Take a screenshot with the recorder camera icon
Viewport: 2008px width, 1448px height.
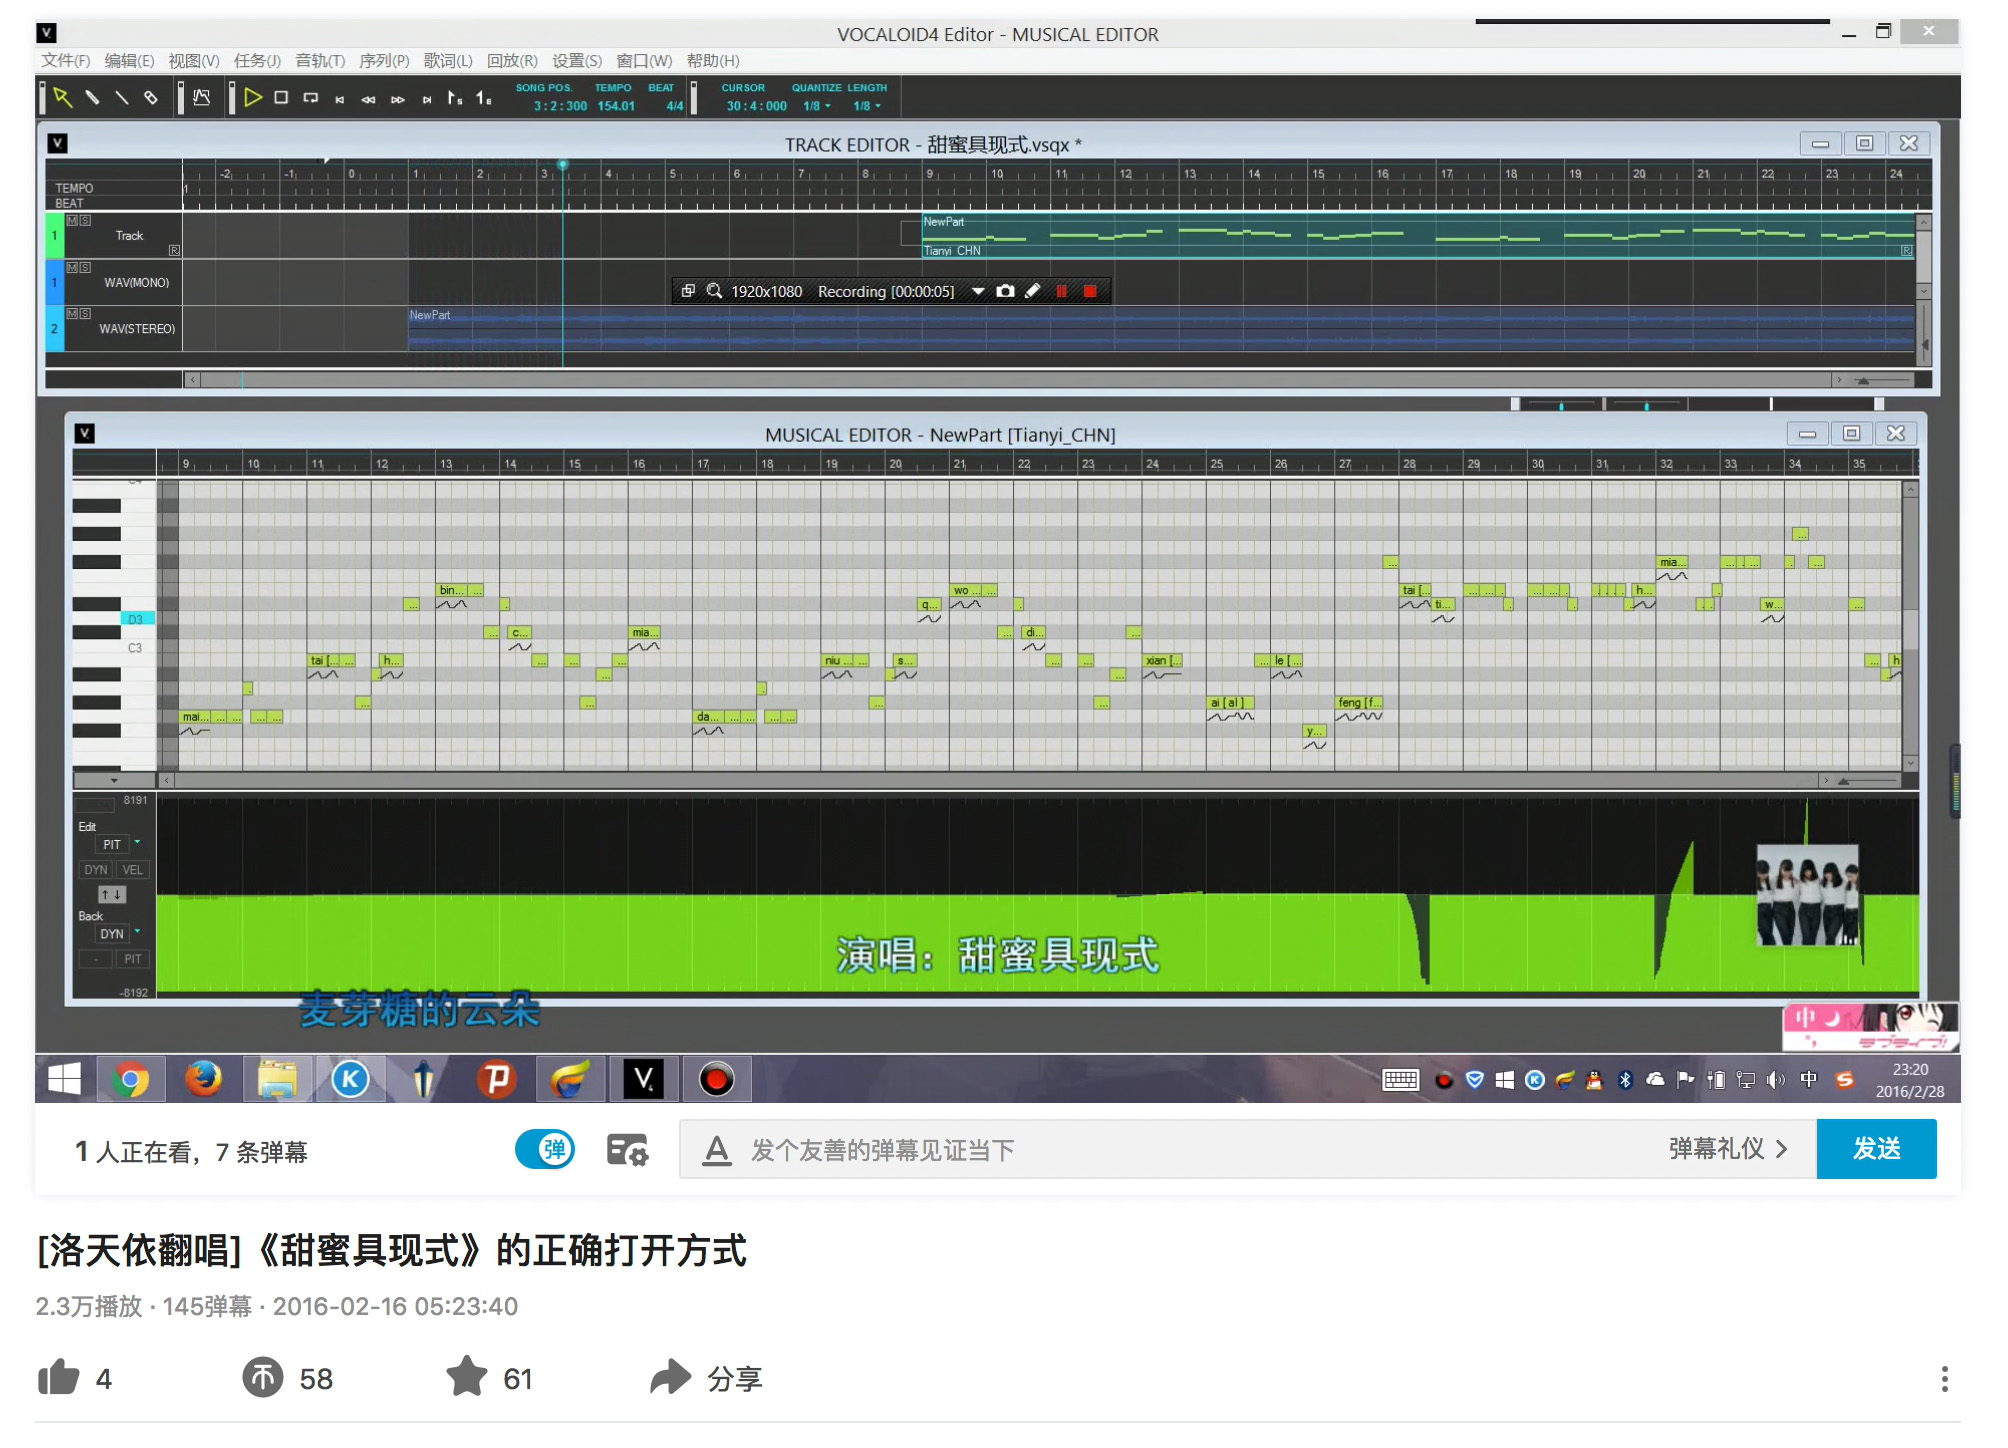pyautogui.click(x=1005, y=291)
